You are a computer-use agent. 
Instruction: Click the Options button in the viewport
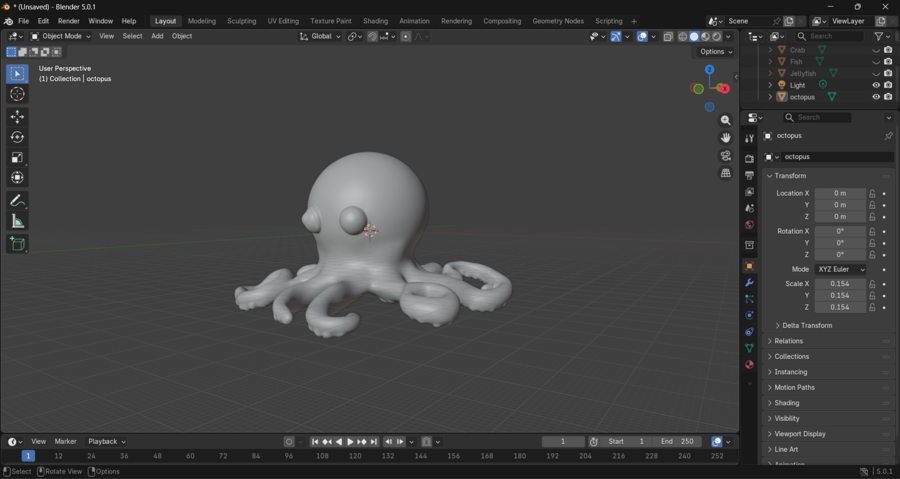pyautogui.click(x=715, y=52)
